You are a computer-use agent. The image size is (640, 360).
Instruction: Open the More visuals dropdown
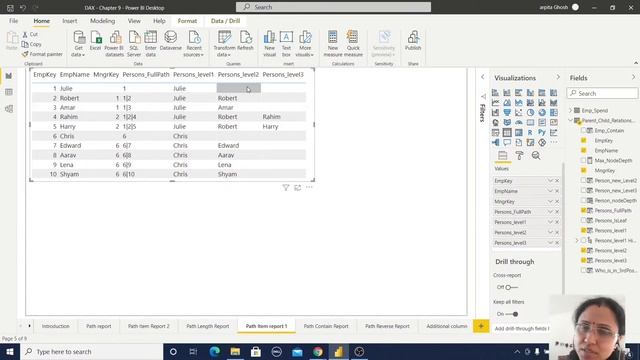[x=305, y=44]
